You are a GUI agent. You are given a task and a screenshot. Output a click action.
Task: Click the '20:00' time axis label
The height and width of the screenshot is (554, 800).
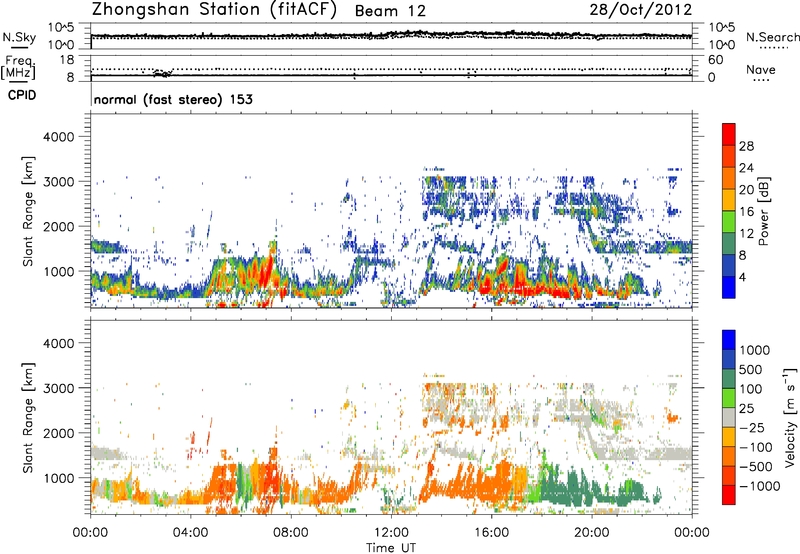(592, 532)
